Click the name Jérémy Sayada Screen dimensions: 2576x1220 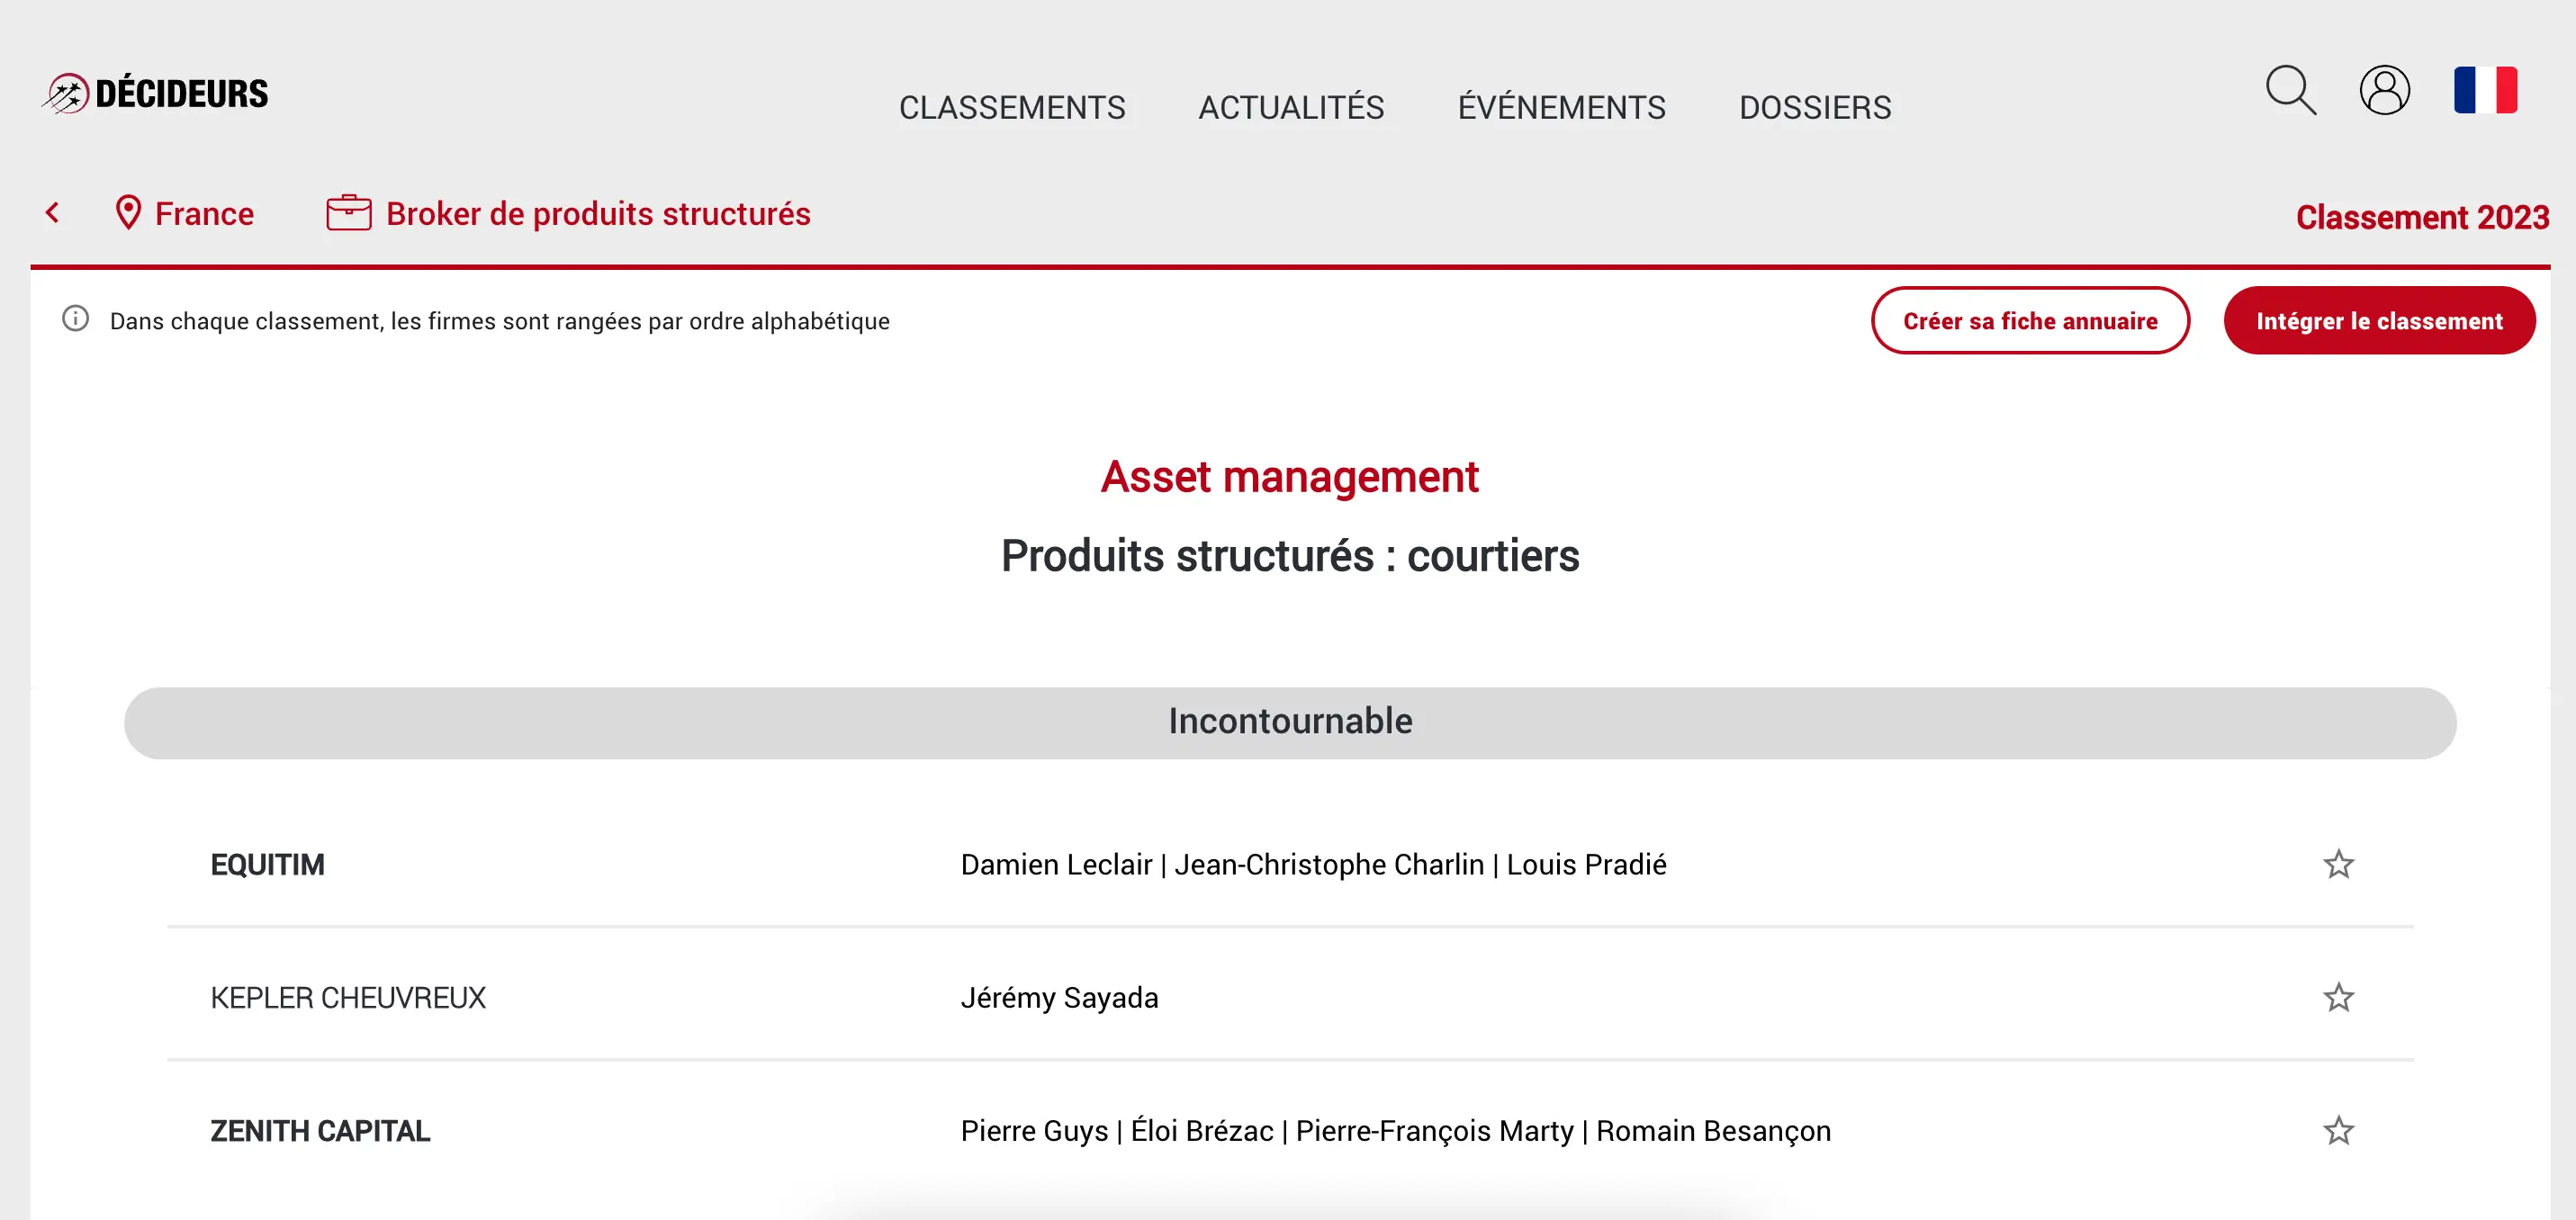[1059, 997]
